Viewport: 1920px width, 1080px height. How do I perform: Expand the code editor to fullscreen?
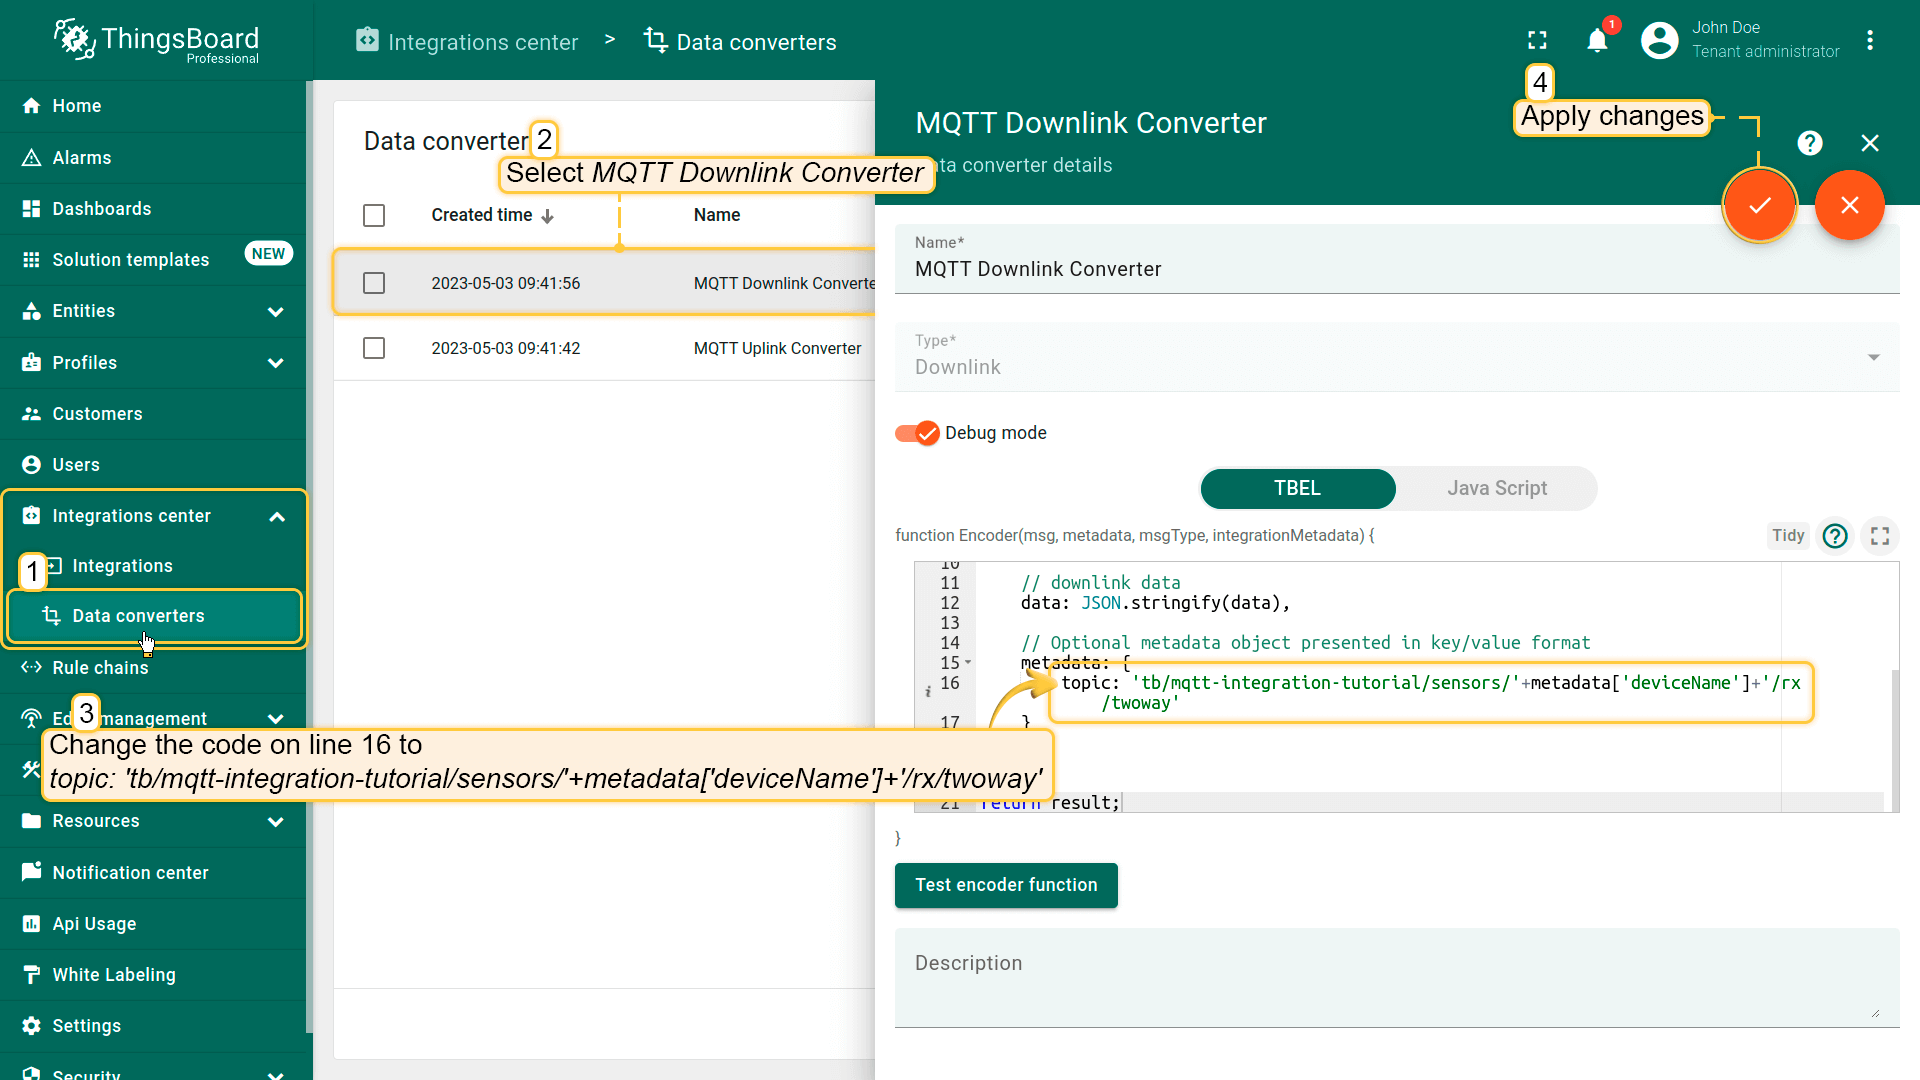coord(1880,536)
